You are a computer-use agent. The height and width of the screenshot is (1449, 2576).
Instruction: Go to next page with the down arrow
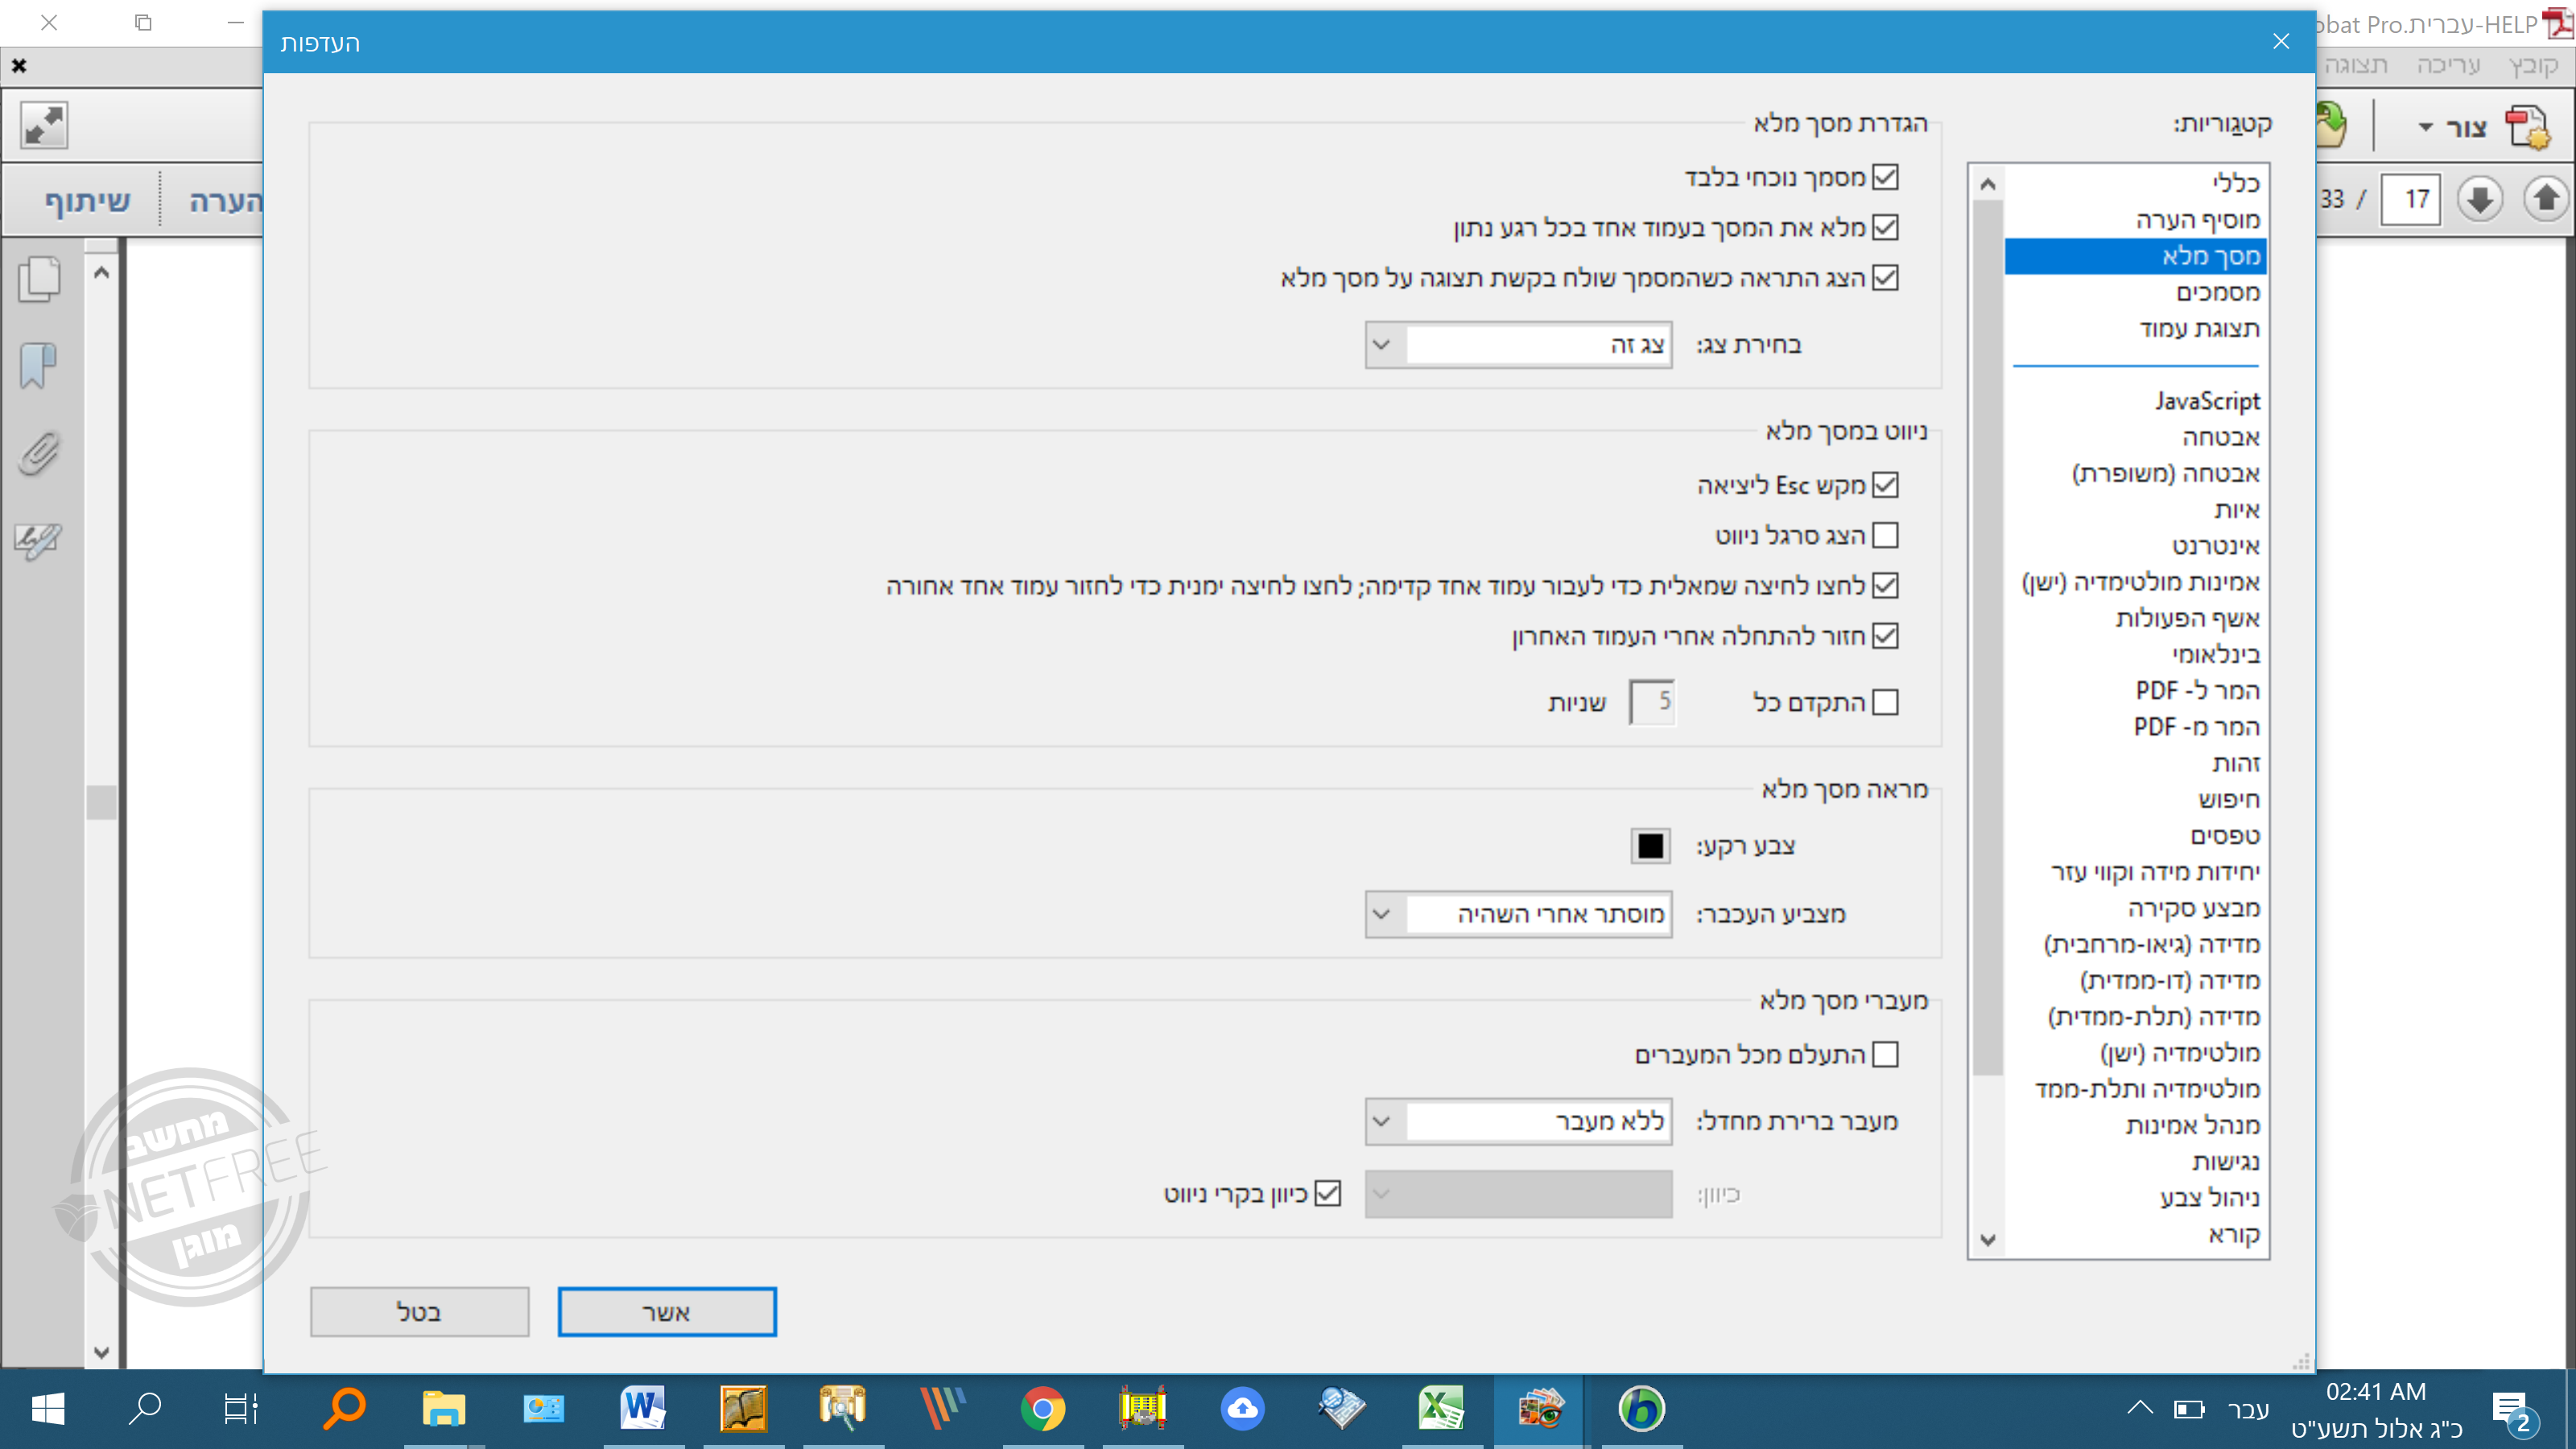click(x=2481, y=199)
